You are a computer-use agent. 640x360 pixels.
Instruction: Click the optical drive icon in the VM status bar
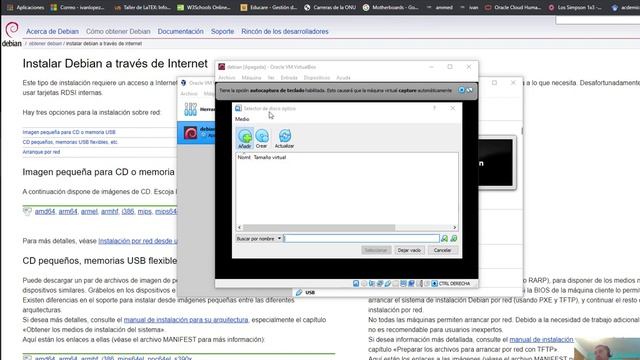(x=364, y=283)
